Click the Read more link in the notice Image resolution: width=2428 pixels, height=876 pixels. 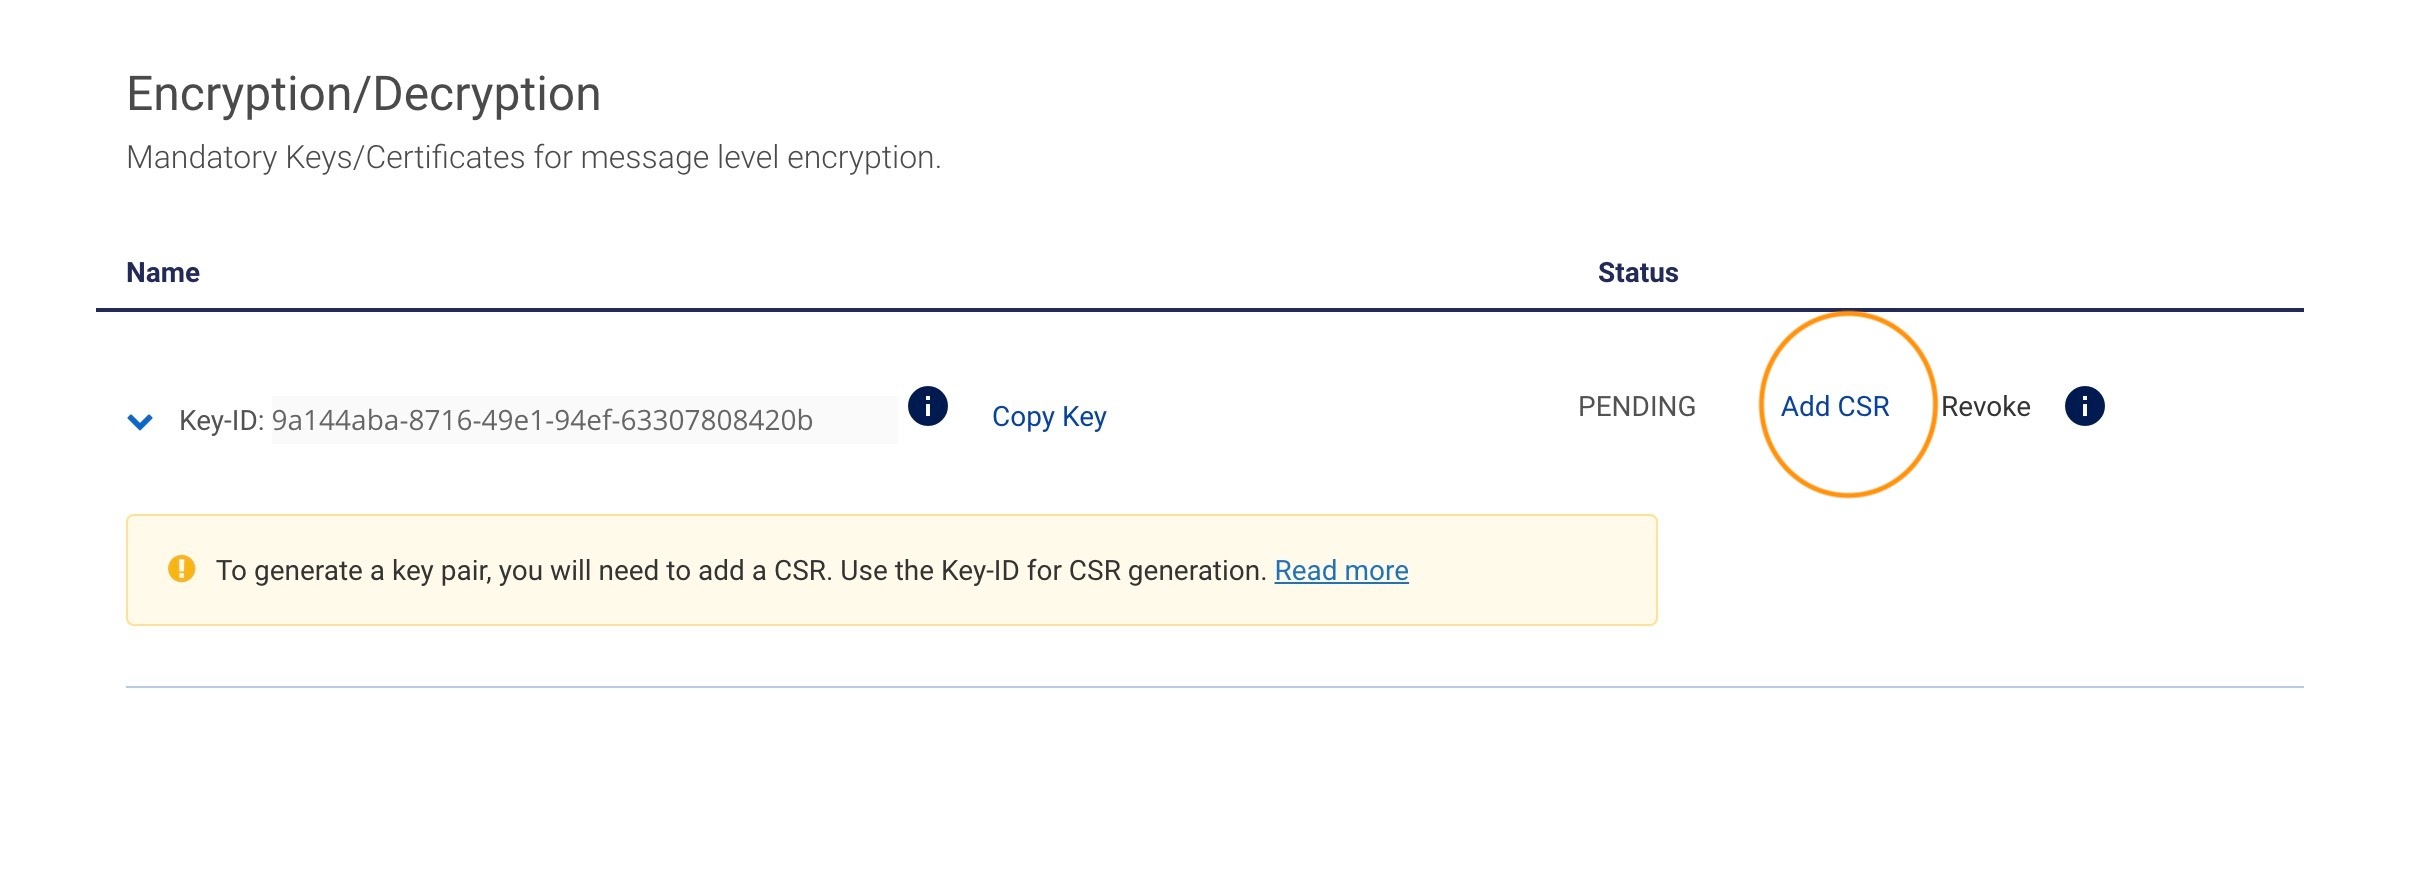point(1342,570)
